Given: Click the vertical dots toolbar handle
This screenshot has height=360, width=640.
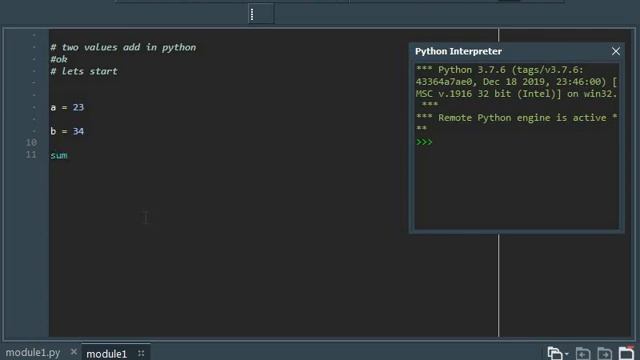Looking at the screenshot, I should 252,14.
